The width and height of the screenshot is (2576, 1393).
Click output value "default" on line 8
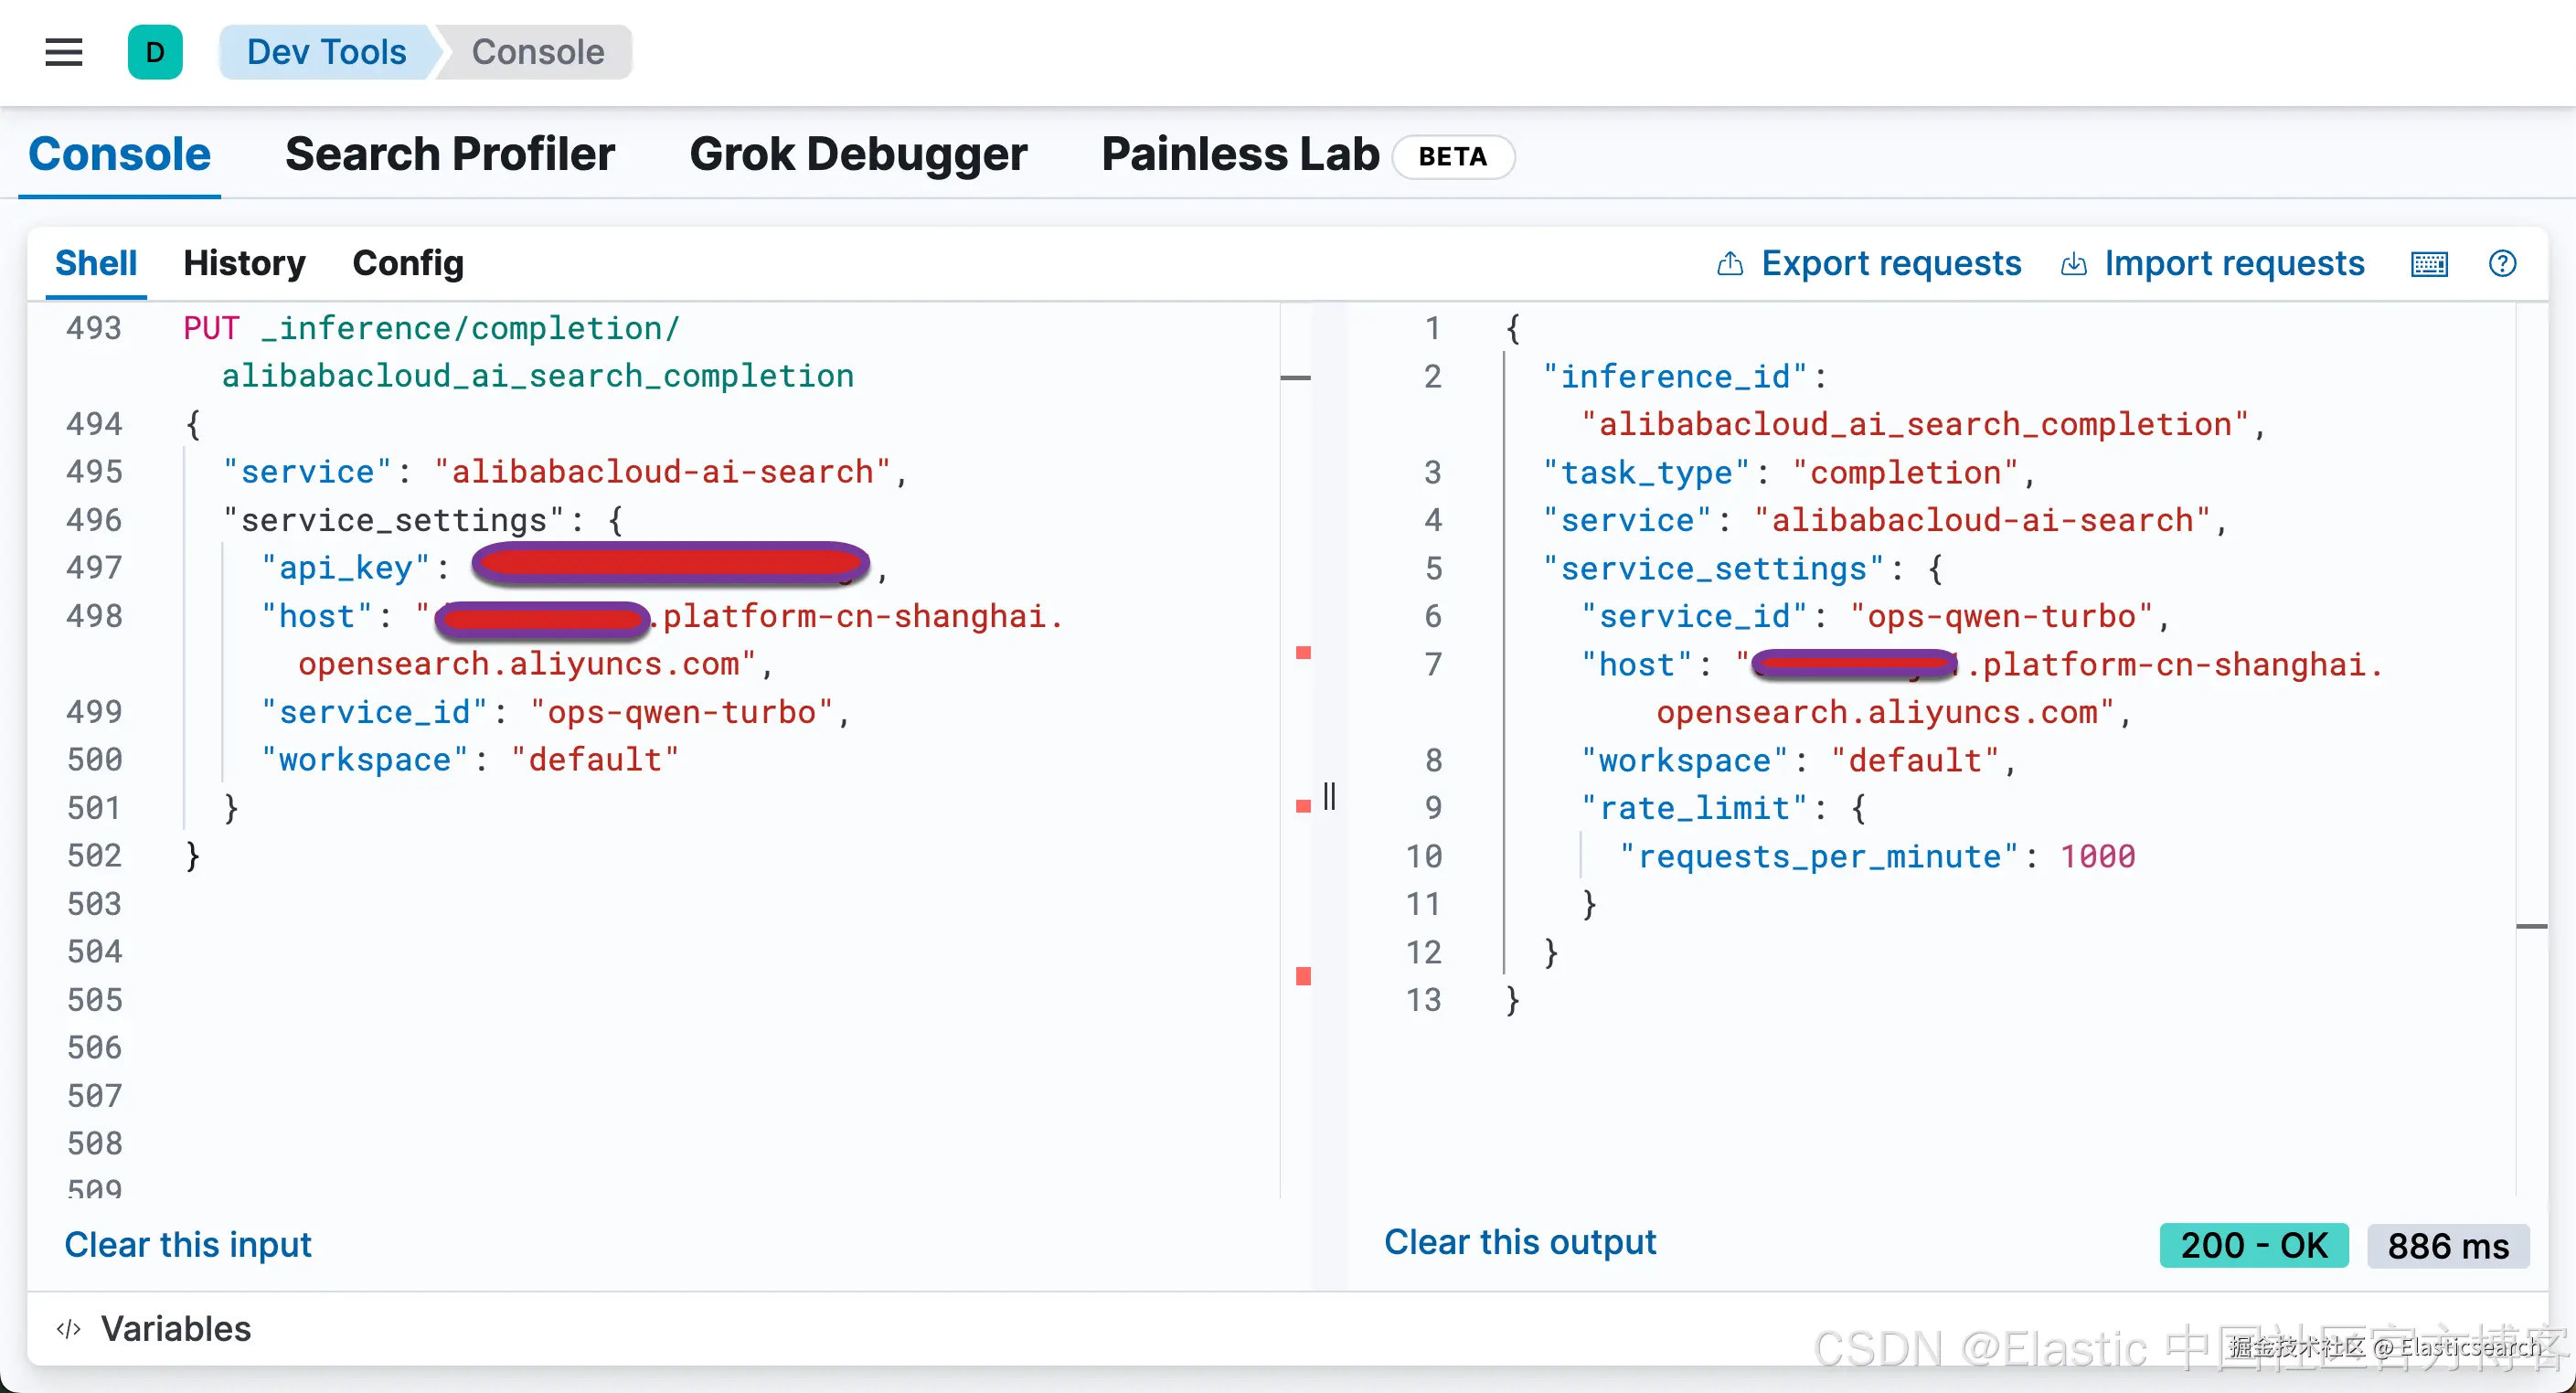1916,760
